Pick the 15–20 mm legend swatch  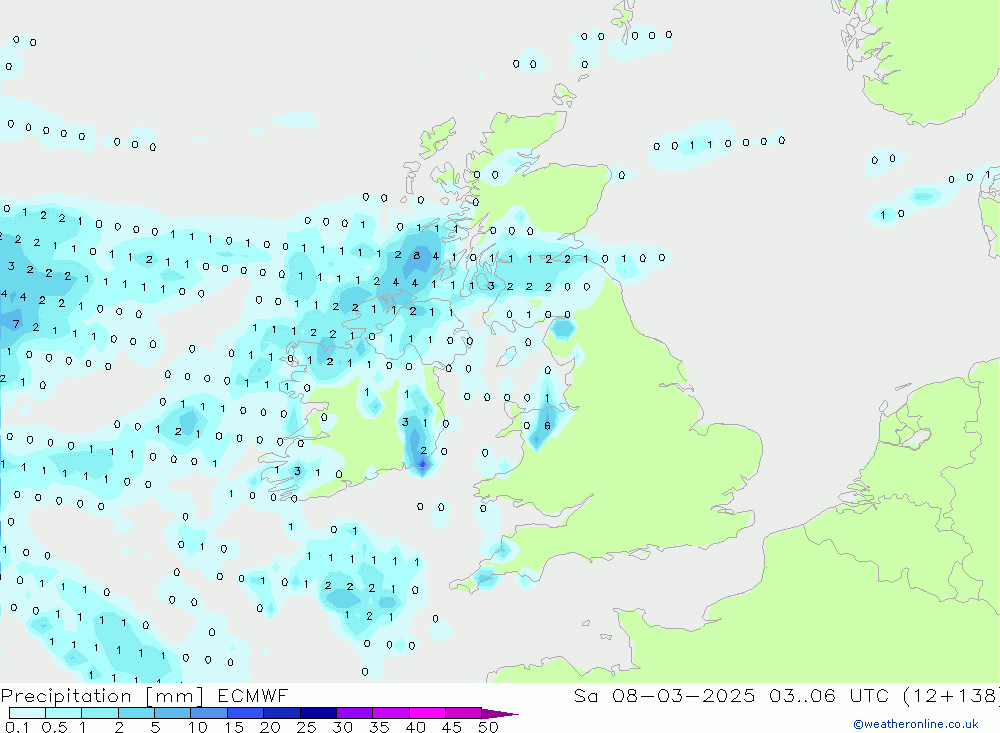click(245, 713)
